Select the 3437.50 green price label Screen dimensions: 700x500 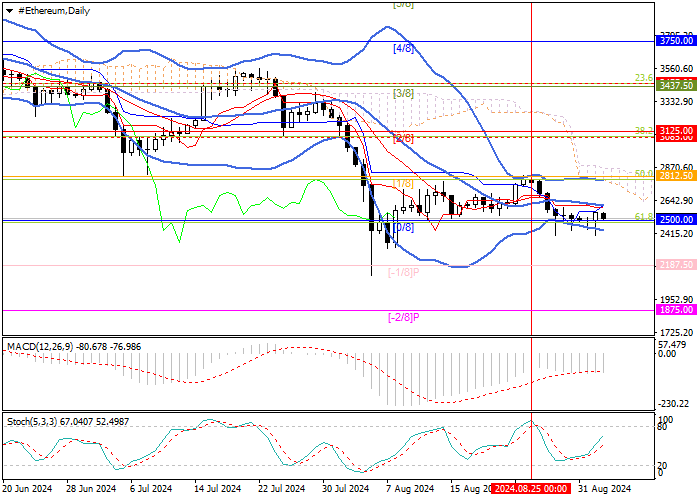676,86
